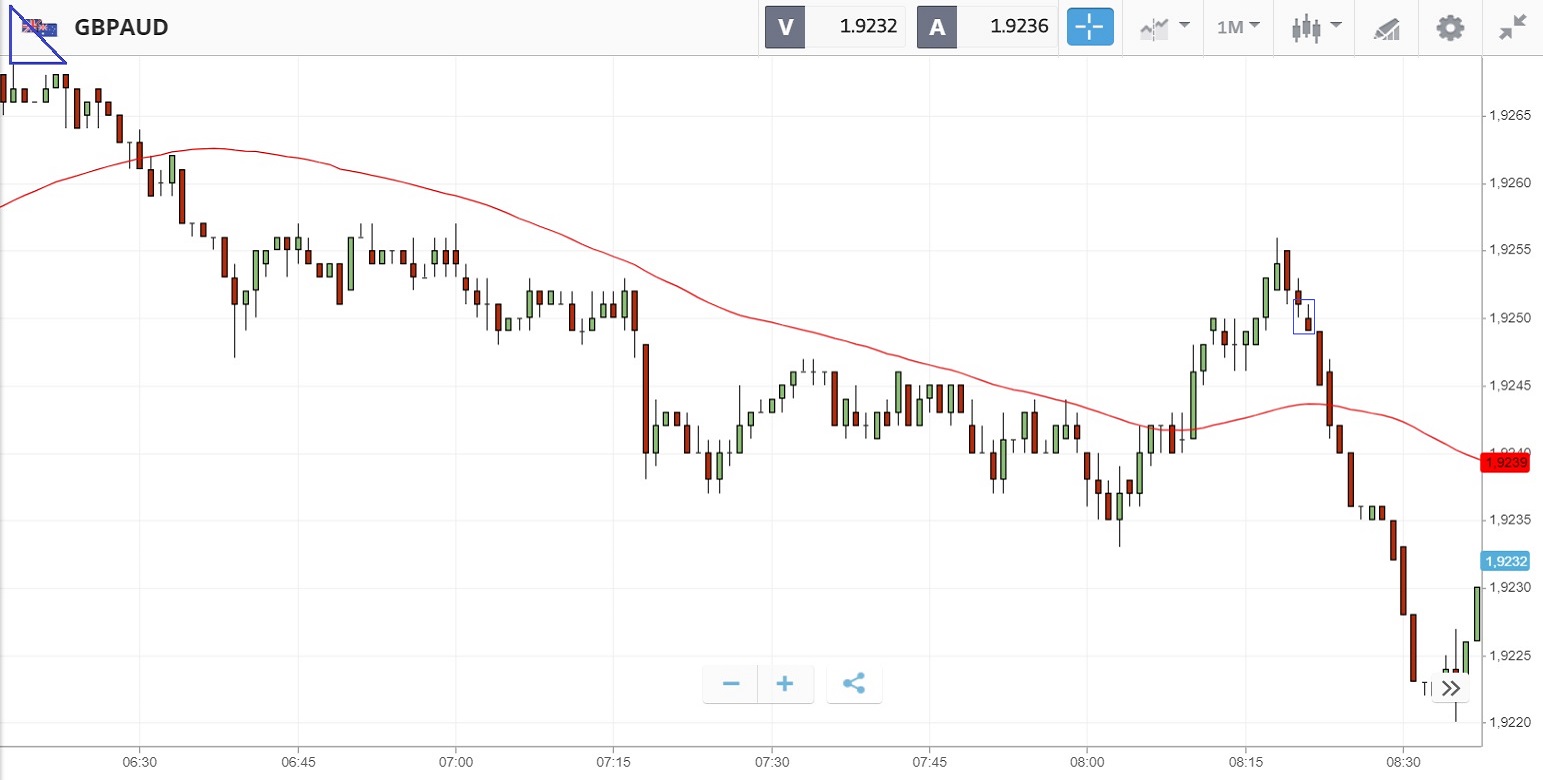Collapse the chart with the shrink arrows
Viewport: 1543px width, 780px height.
click(x=1514, y=27)
